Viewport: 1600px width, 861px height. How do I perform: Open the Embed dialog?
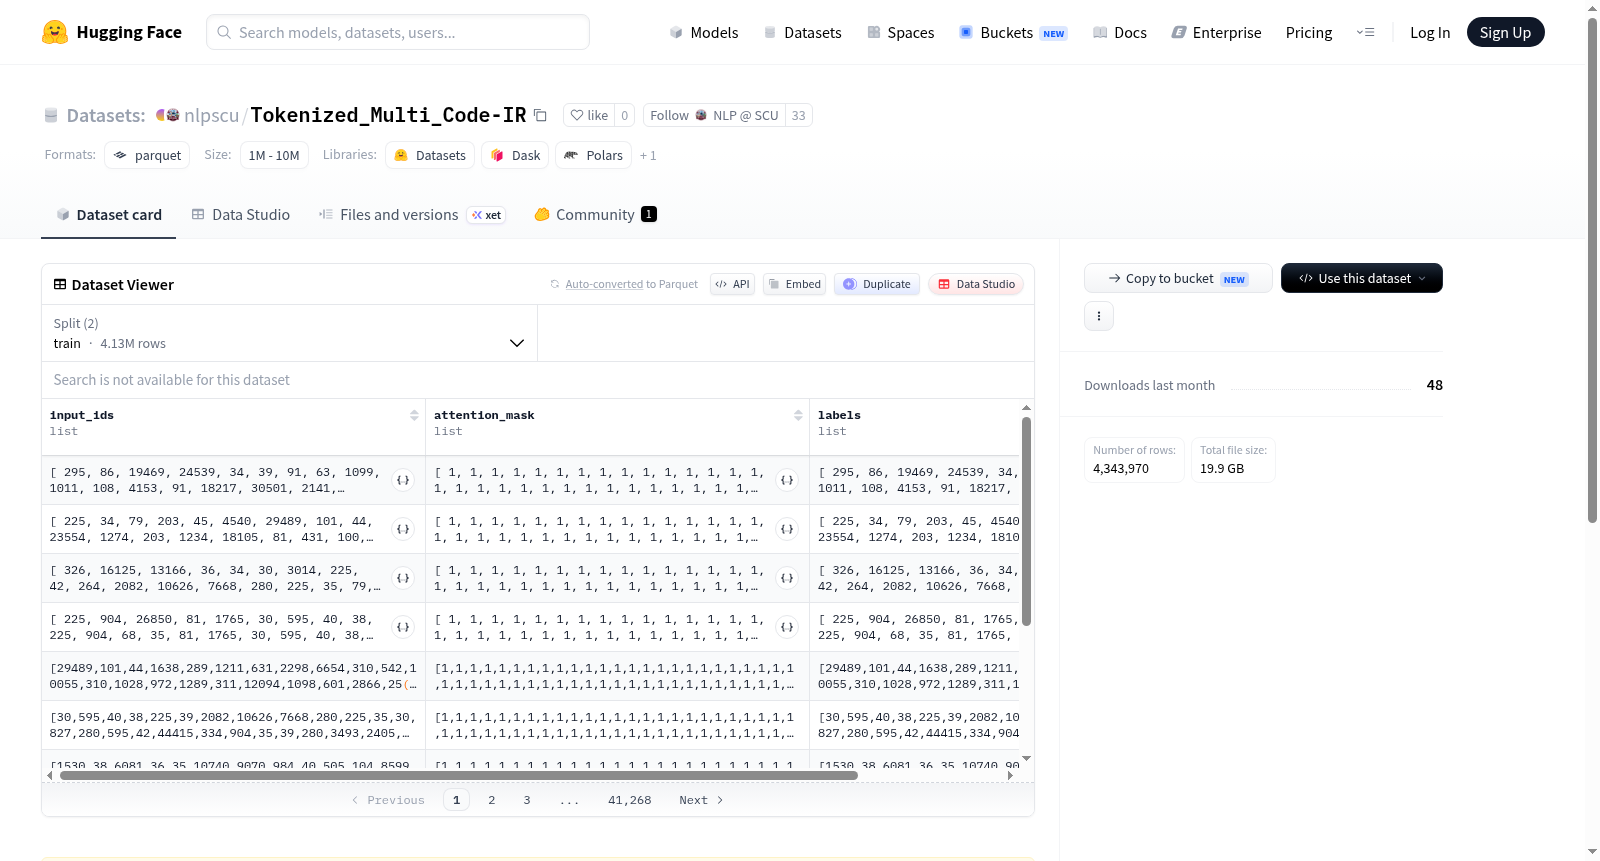tap(794, 284)
